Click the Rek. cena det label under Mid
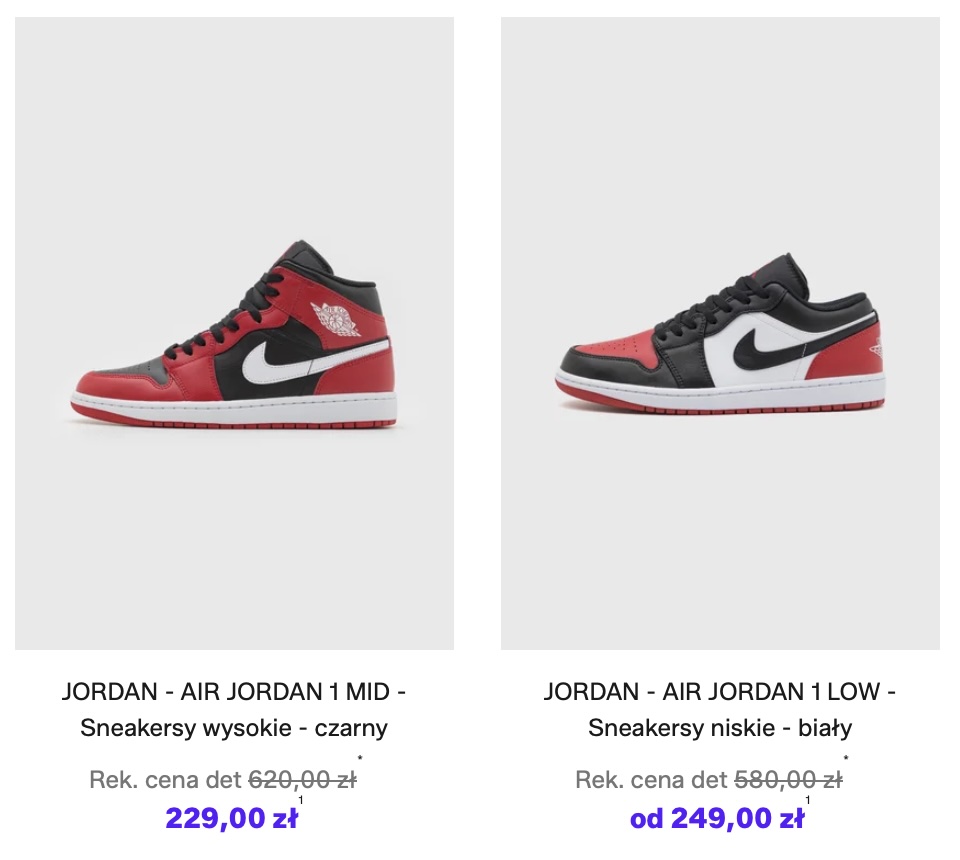960x860 pixels. pos(165,780)
